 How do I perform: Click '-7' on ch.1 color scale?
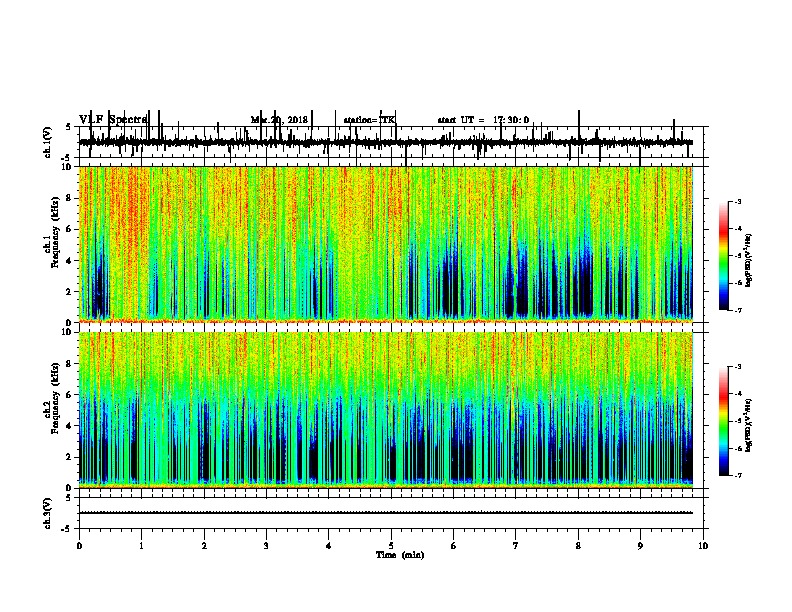(738, 310)
